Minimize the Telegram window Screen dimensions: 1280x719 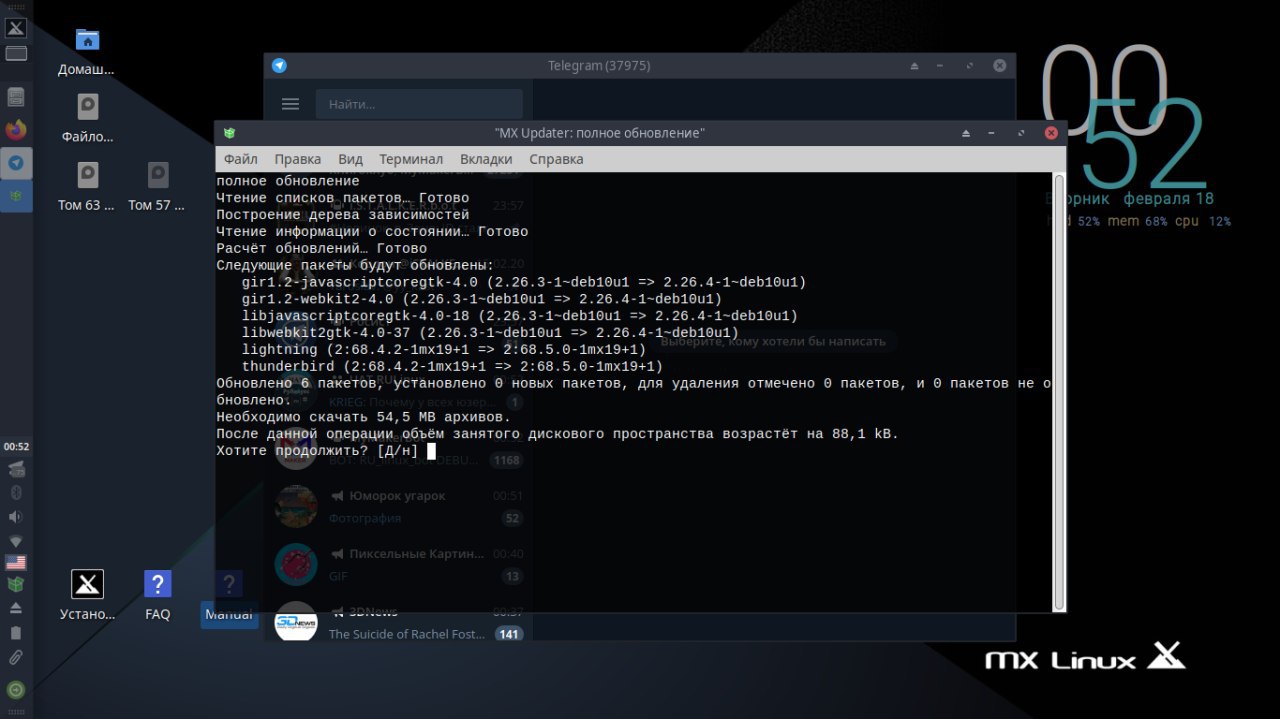(x=942, y=66)
